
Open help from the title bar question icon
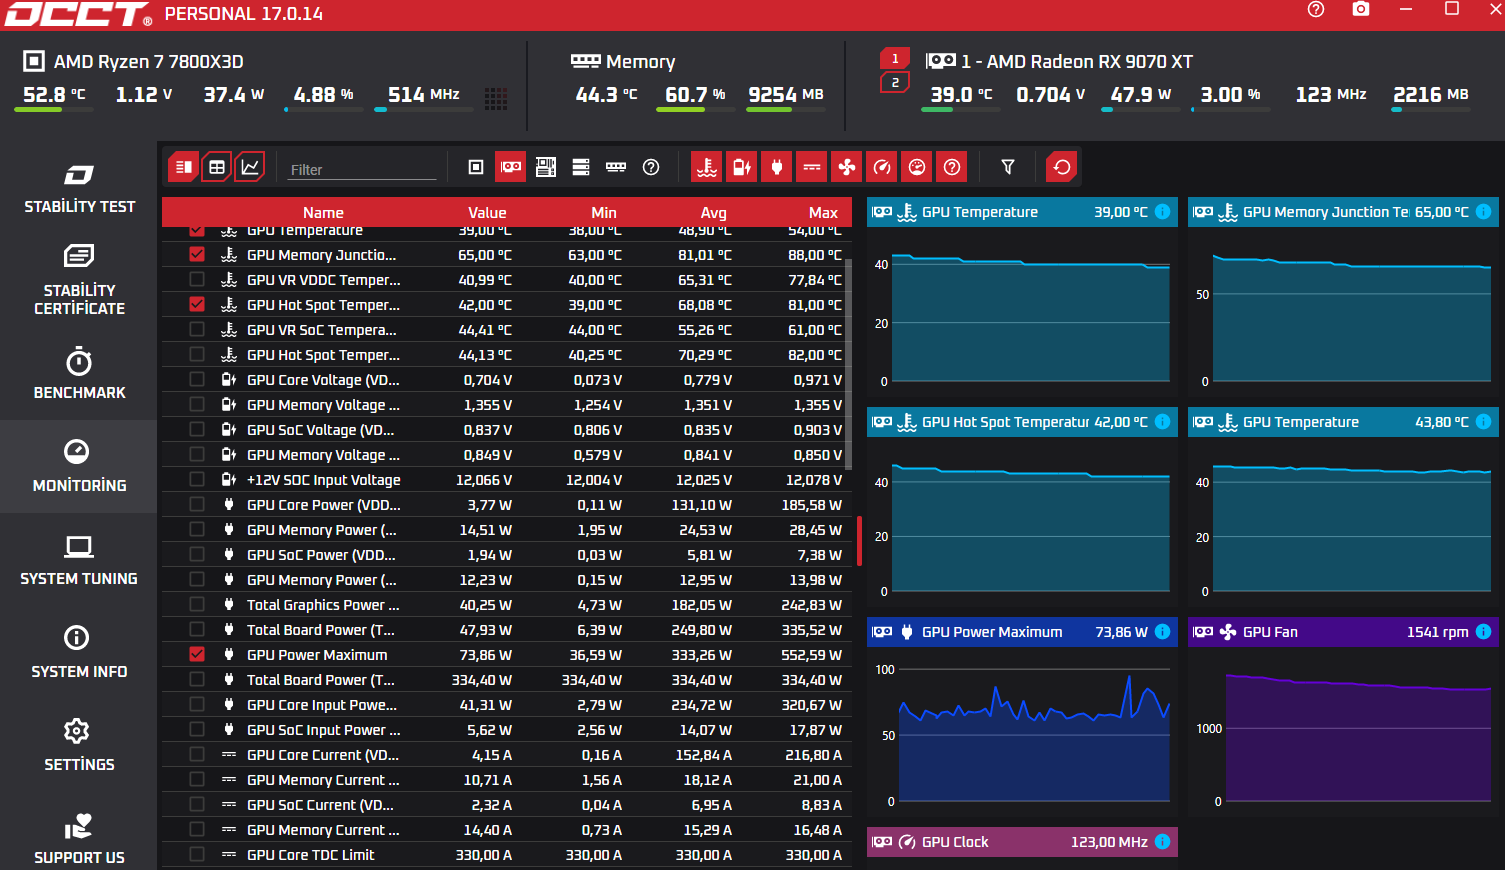[1316, 9]
